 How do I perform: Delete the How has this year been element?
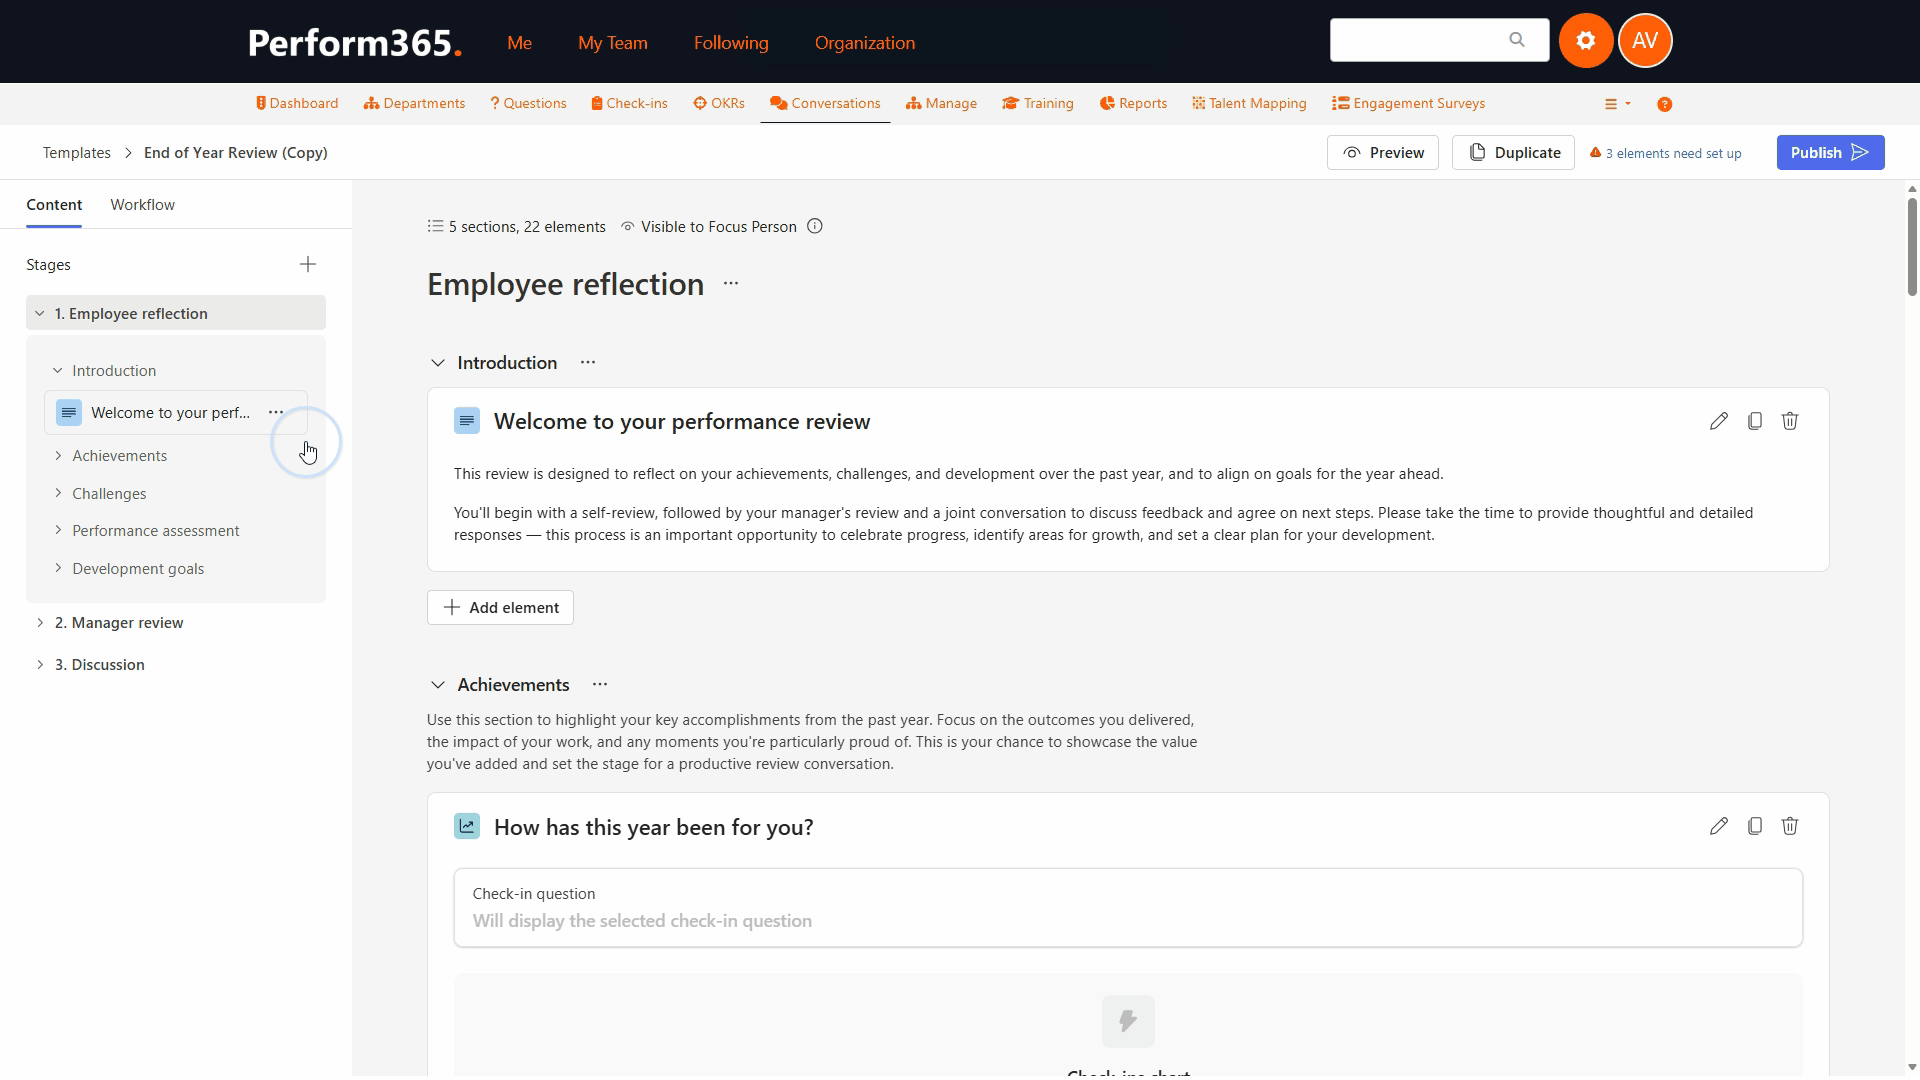[1790, 826]
